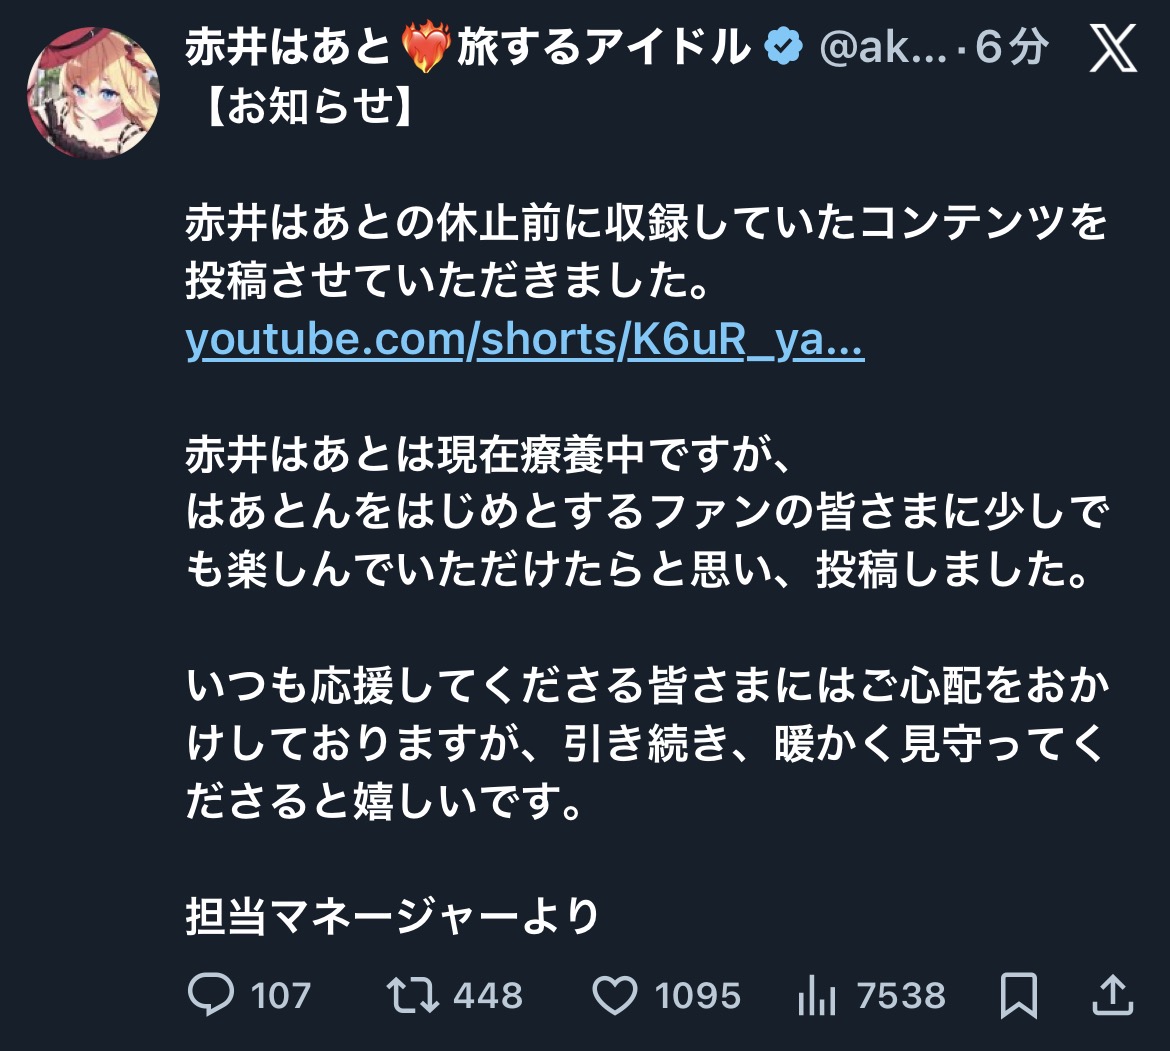1170x1051 pixels.
Task: Open the 赤井はあと profile avatar
Action: click(93, 93)
